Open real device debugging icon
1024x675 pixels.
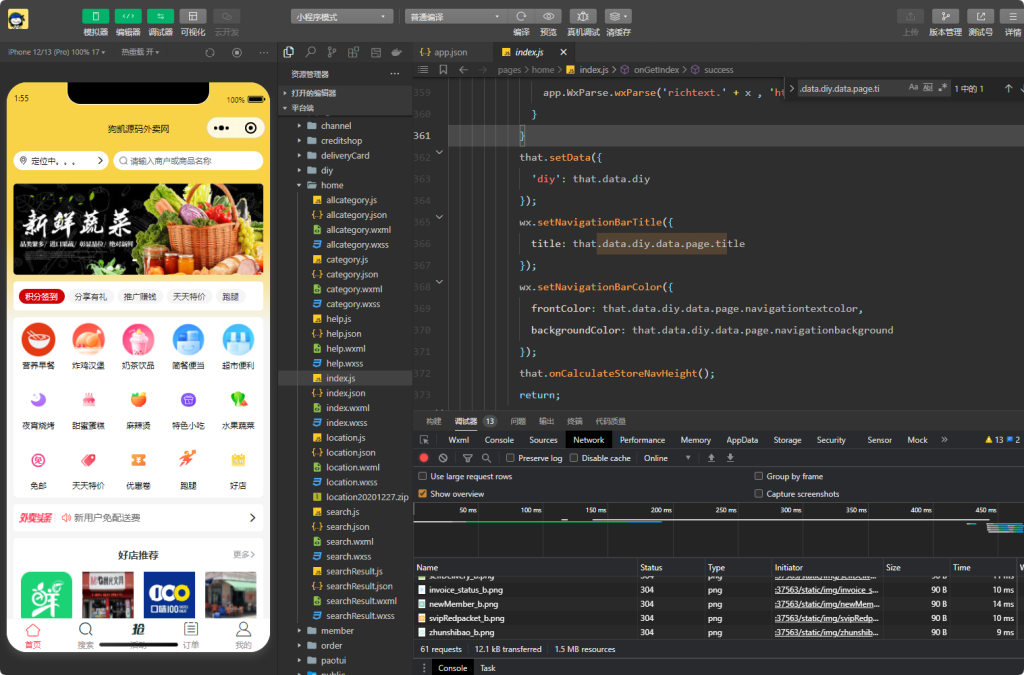583,16
